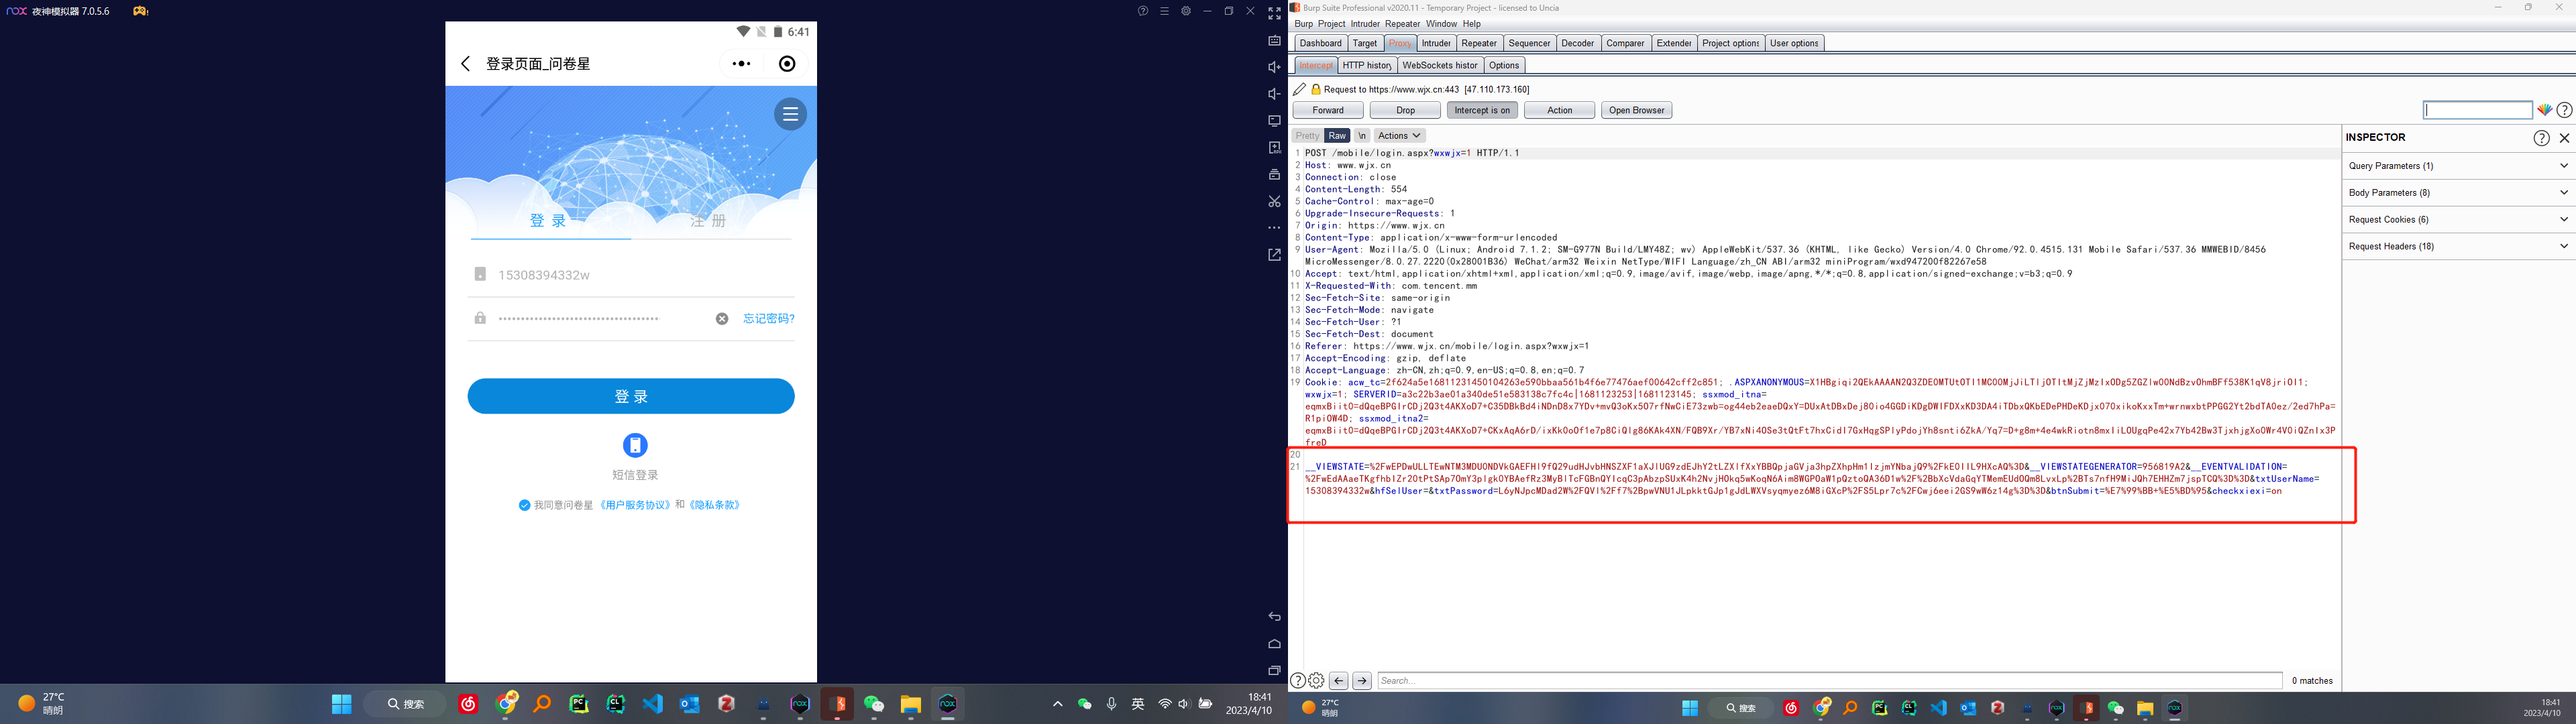The image size is (2576, 724).
Task: Go to previous search match arrow
Action: 1339,681
